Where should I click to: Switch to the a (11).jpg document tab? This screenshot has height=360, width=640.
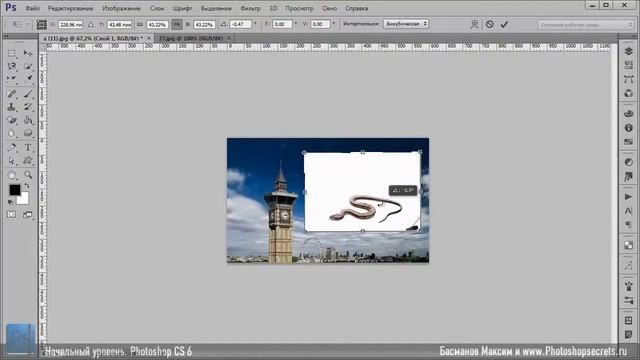click(x=93, y=38)
